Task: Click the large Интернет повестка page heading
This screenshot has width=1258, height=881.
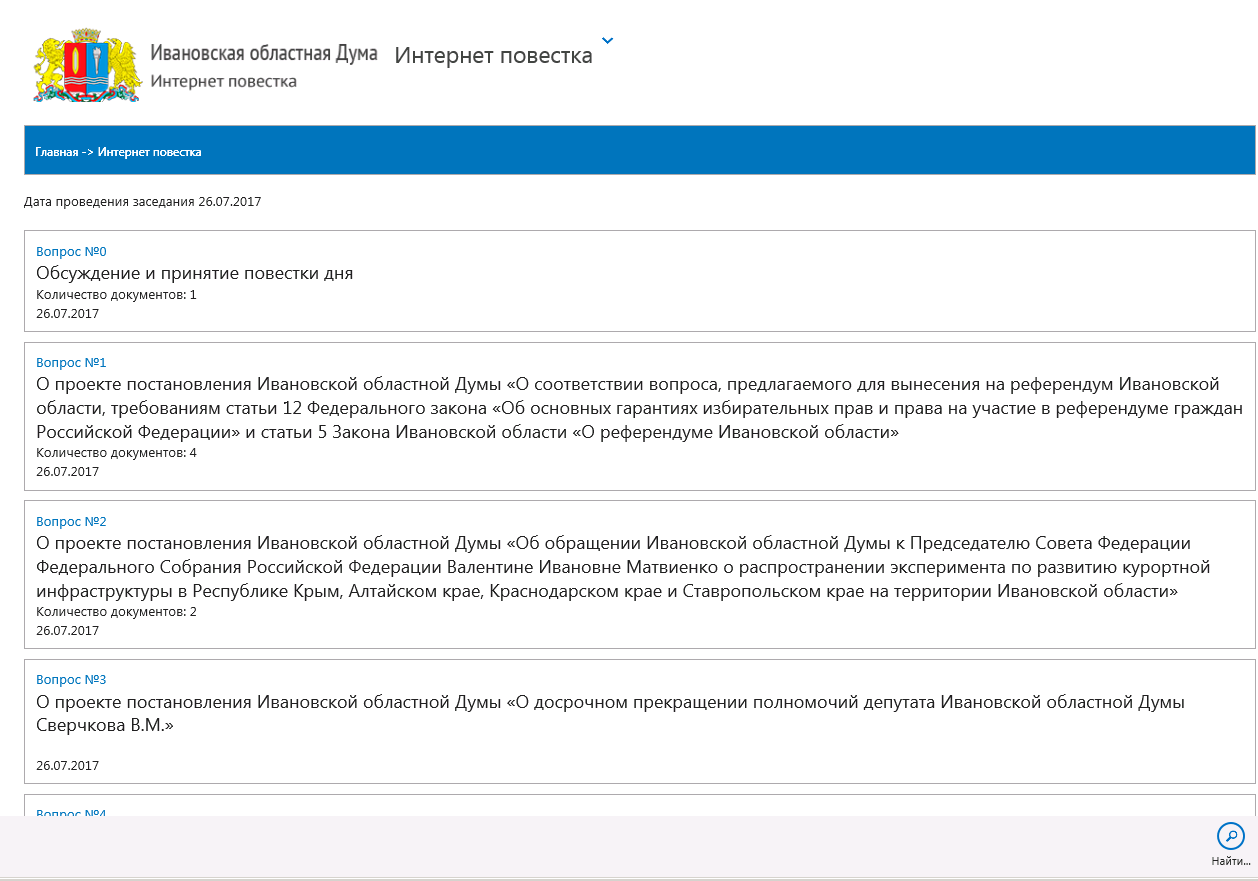Action: pyautogui.click(x=494, y=55)
